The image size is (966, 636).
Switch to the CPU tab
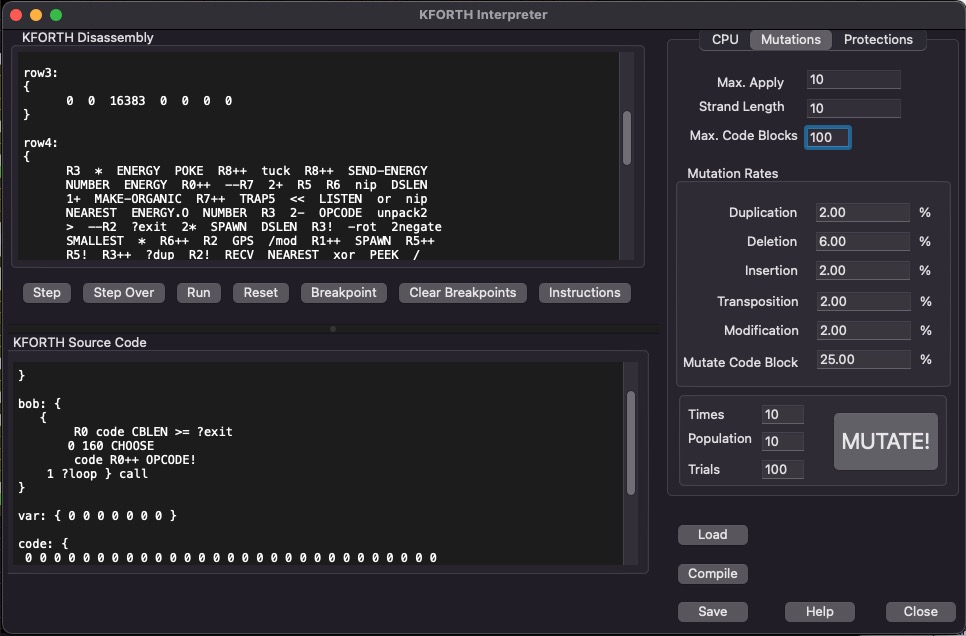pyautogui.click(x=725, y=39)
